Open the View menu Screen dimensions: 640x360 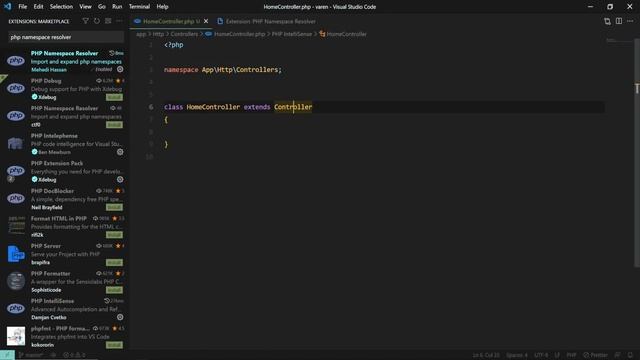(85, 7)
